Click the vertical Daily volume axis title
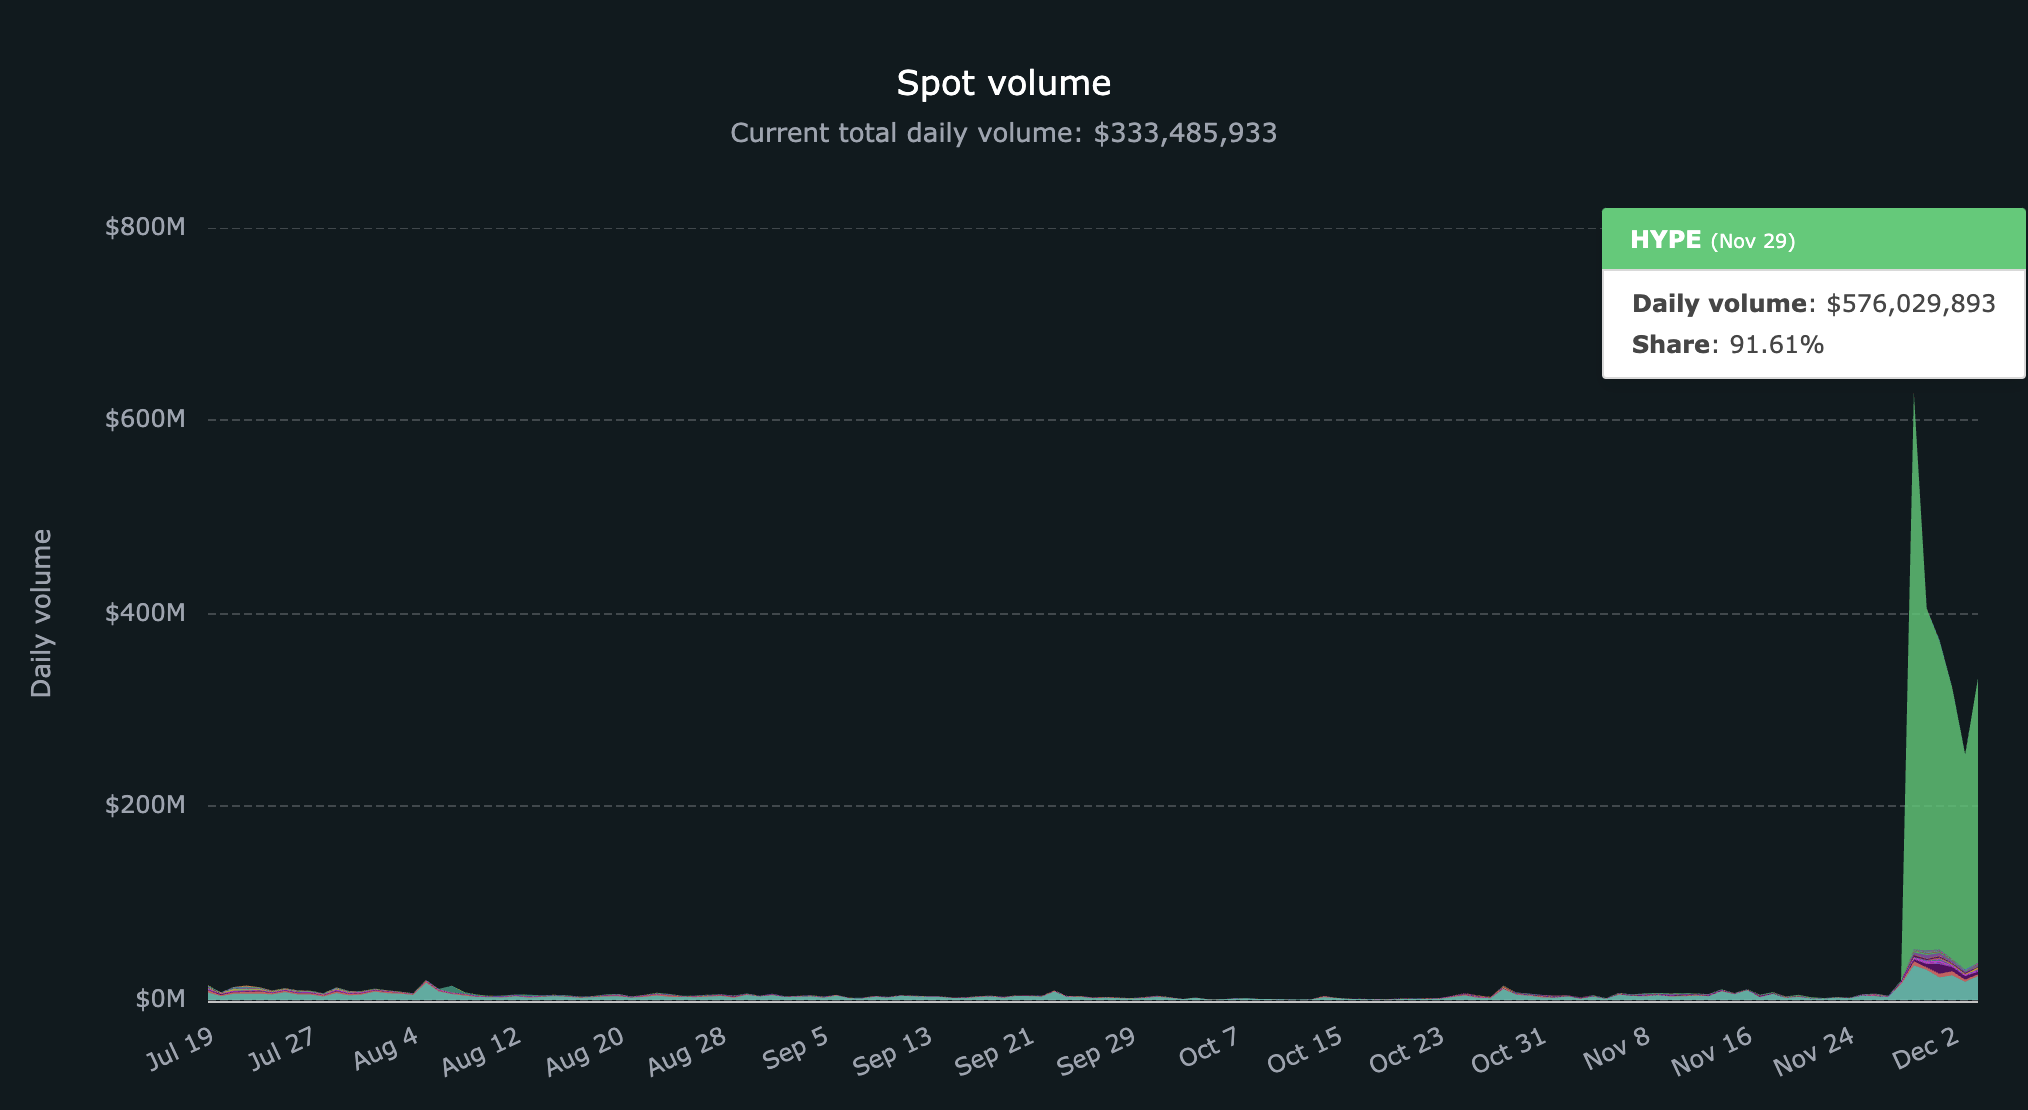Image resolution: width=2028 pixels, height=1110 pixels. (x=41, y=613)
